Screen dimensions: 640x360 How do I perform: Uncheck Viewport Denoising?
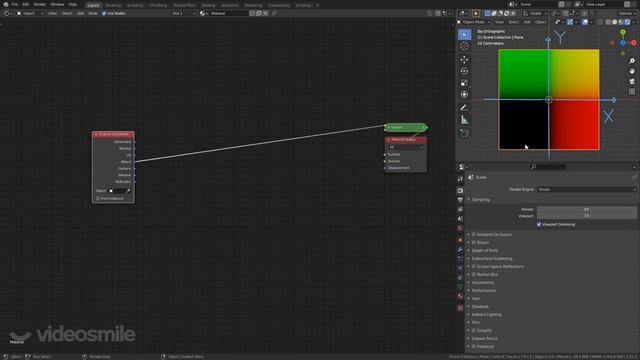(x=539, y=224)
